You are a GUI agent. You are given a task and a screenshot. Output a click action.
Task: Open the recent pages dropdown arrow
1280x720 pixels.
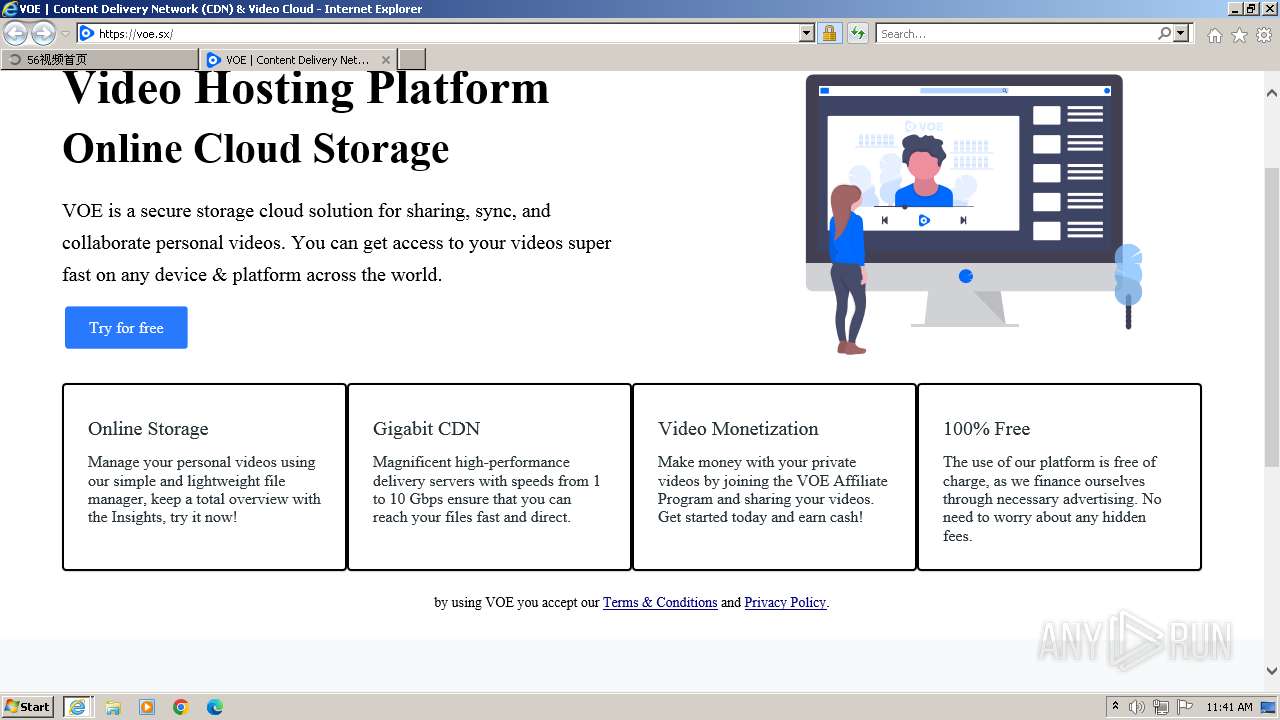click(x=65, y=34)
